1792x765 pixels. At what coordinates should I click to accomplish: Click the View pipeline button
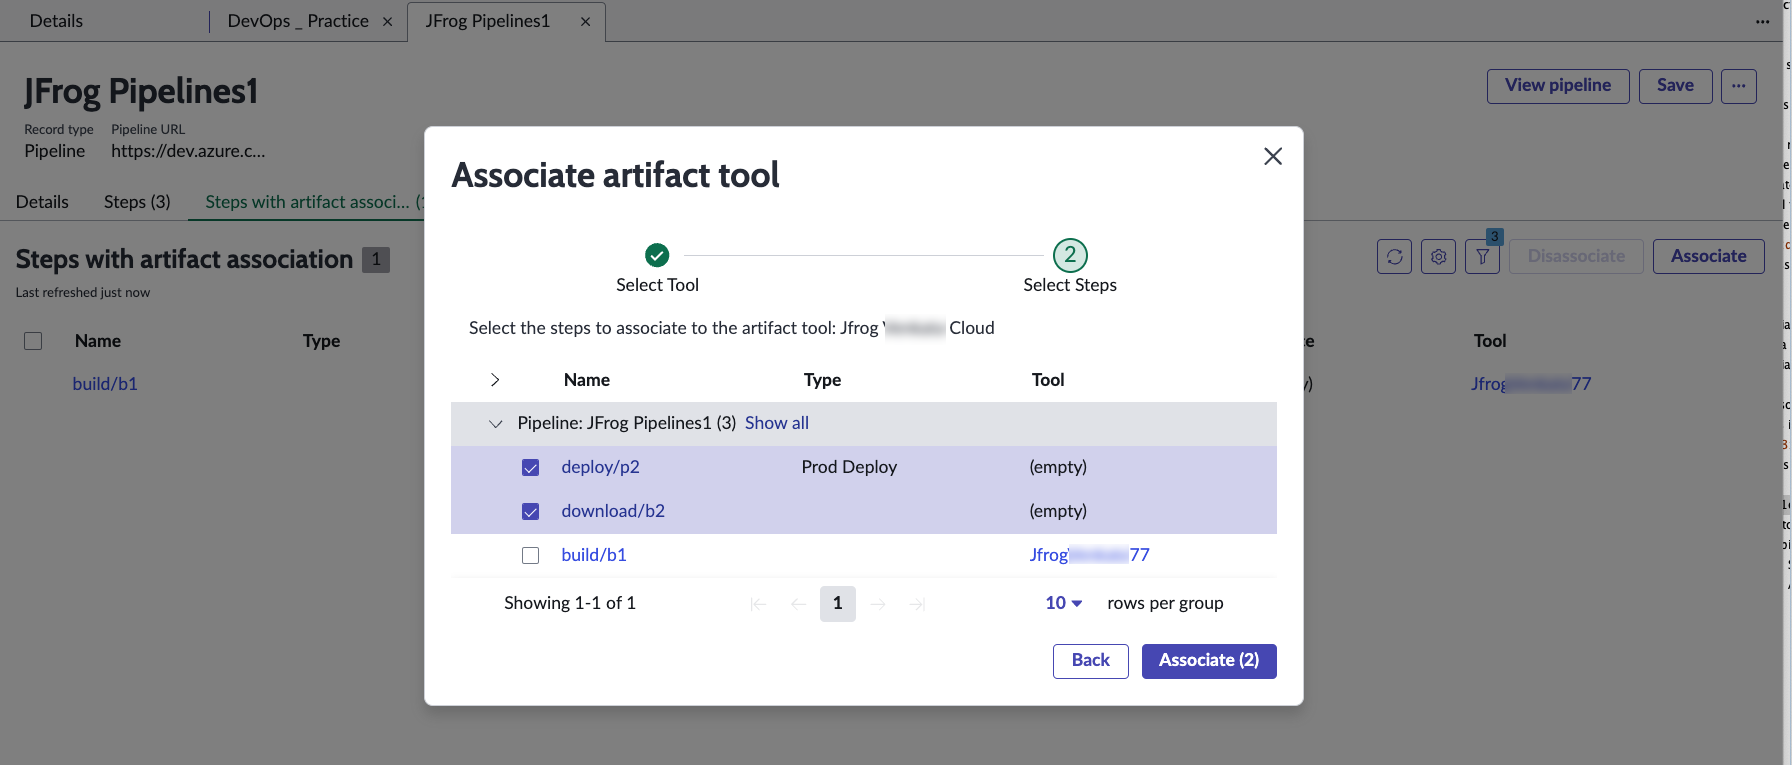pos(1558,86)
